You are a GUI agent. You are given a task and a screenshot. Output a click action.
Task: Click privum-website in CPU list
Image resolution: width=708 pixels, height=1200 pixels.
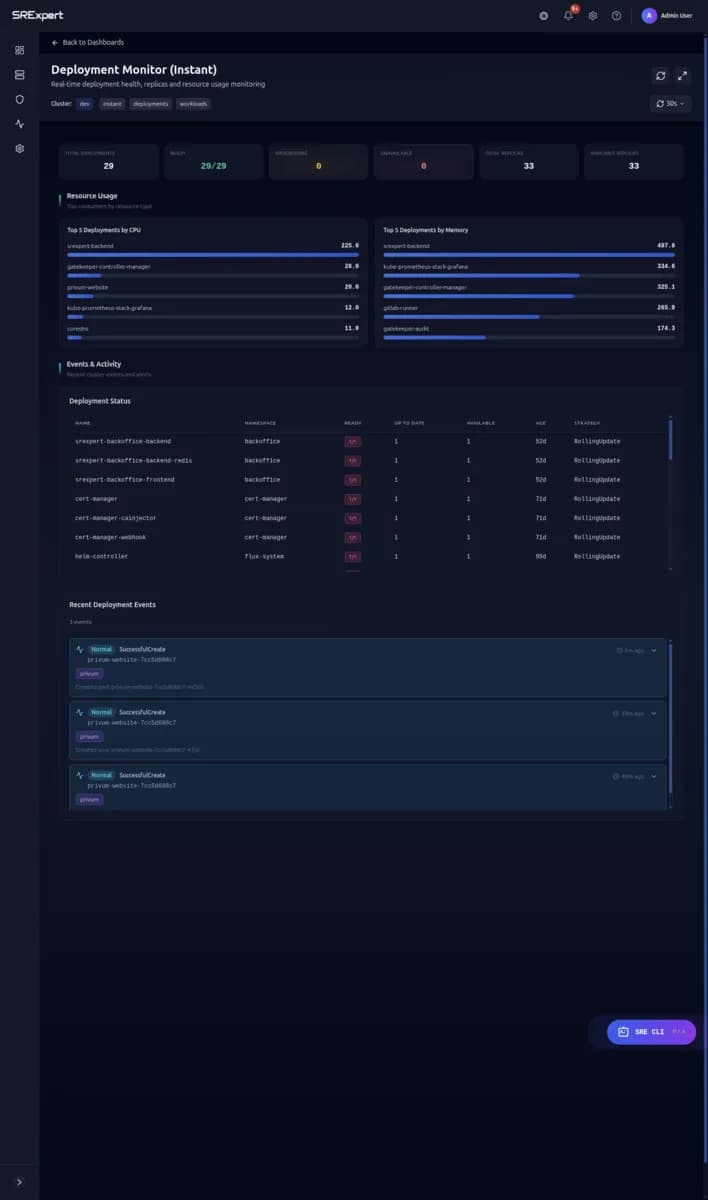pyautogui.click(x=87, y=287)
